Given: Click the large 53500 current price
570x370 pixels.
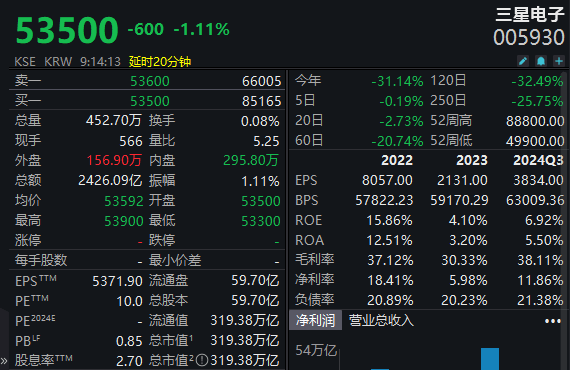Looking at the screenshot, I should tap(67, 30).
